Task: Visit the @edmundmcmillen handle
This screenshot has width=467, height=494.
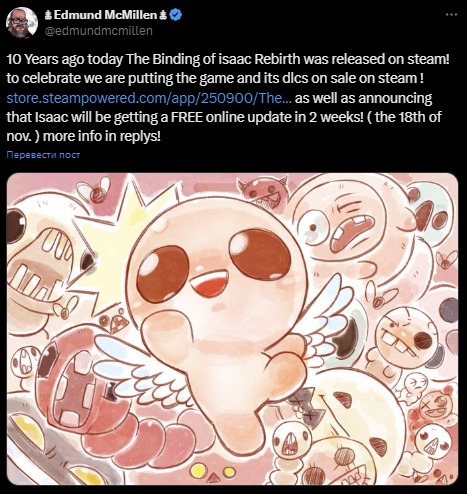Action: click(98, 31)
